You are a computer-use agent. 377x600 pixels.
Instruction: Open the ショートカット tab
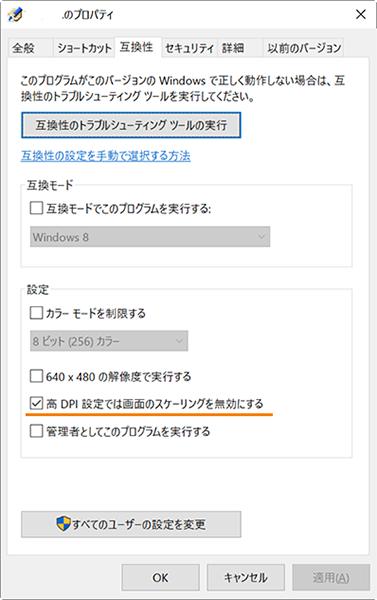84,48
